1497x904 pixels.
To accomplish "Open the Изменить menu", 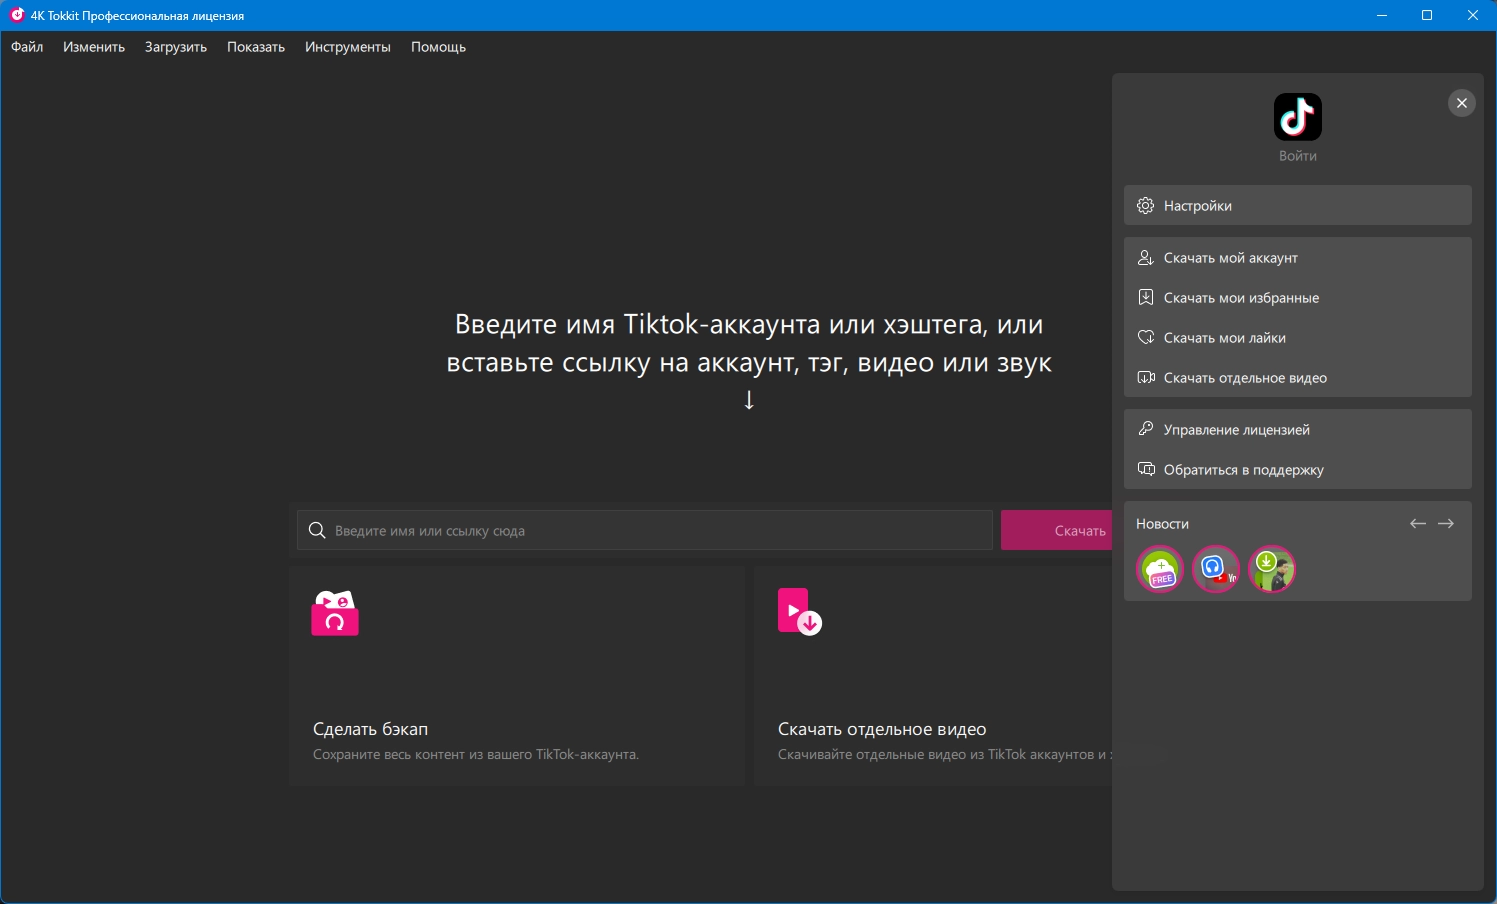I will pos(94,47).
